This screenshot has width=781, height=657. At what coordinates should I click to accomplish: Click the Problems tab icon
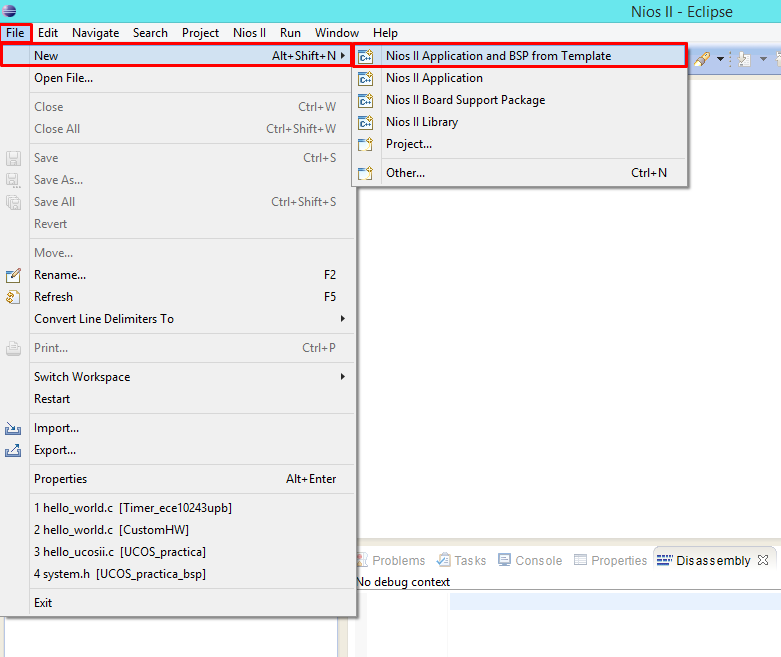[x=363, y=560]
